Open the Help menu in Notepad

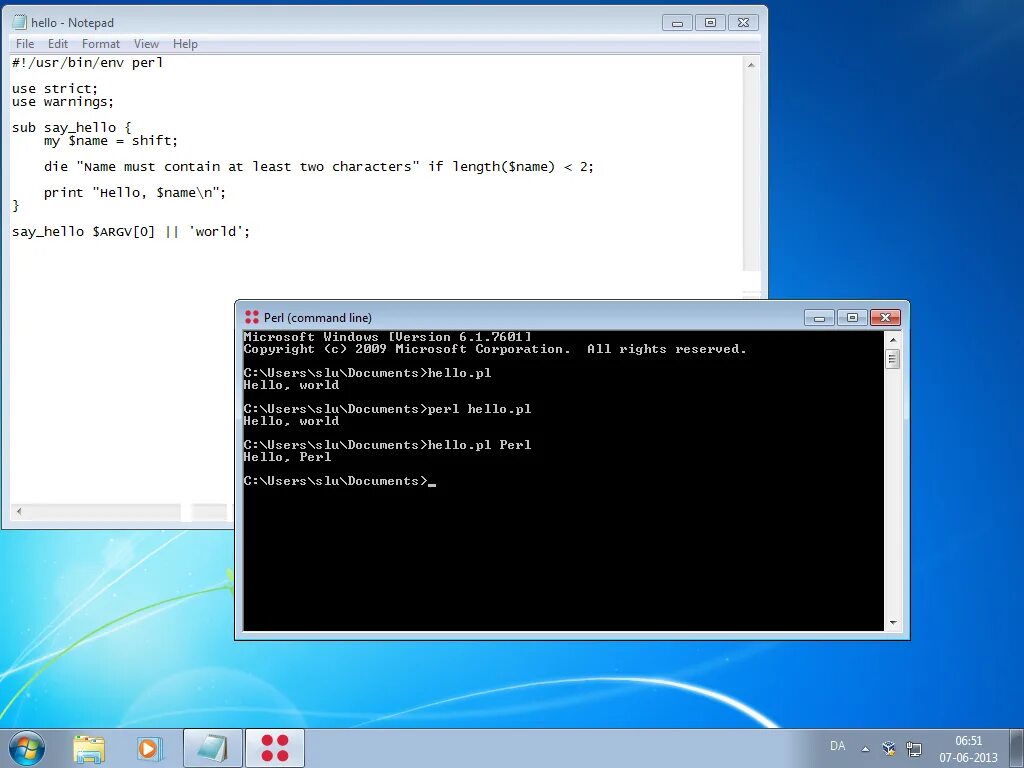(185, 44)
